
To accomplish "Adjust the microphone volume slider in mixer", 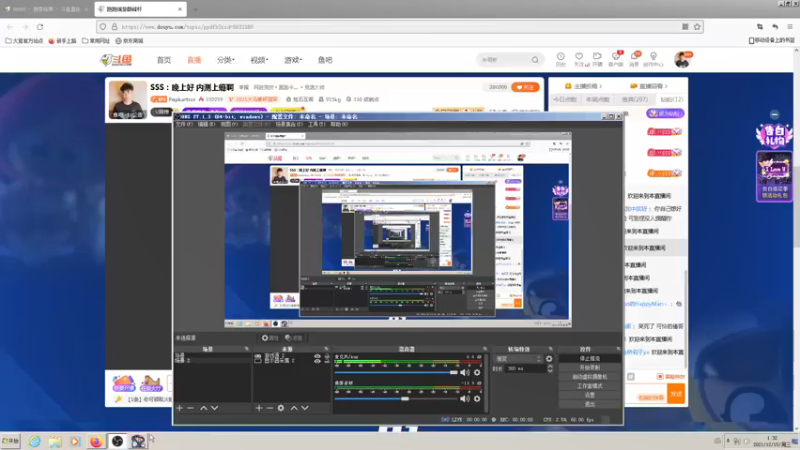I will click(396, 372).
